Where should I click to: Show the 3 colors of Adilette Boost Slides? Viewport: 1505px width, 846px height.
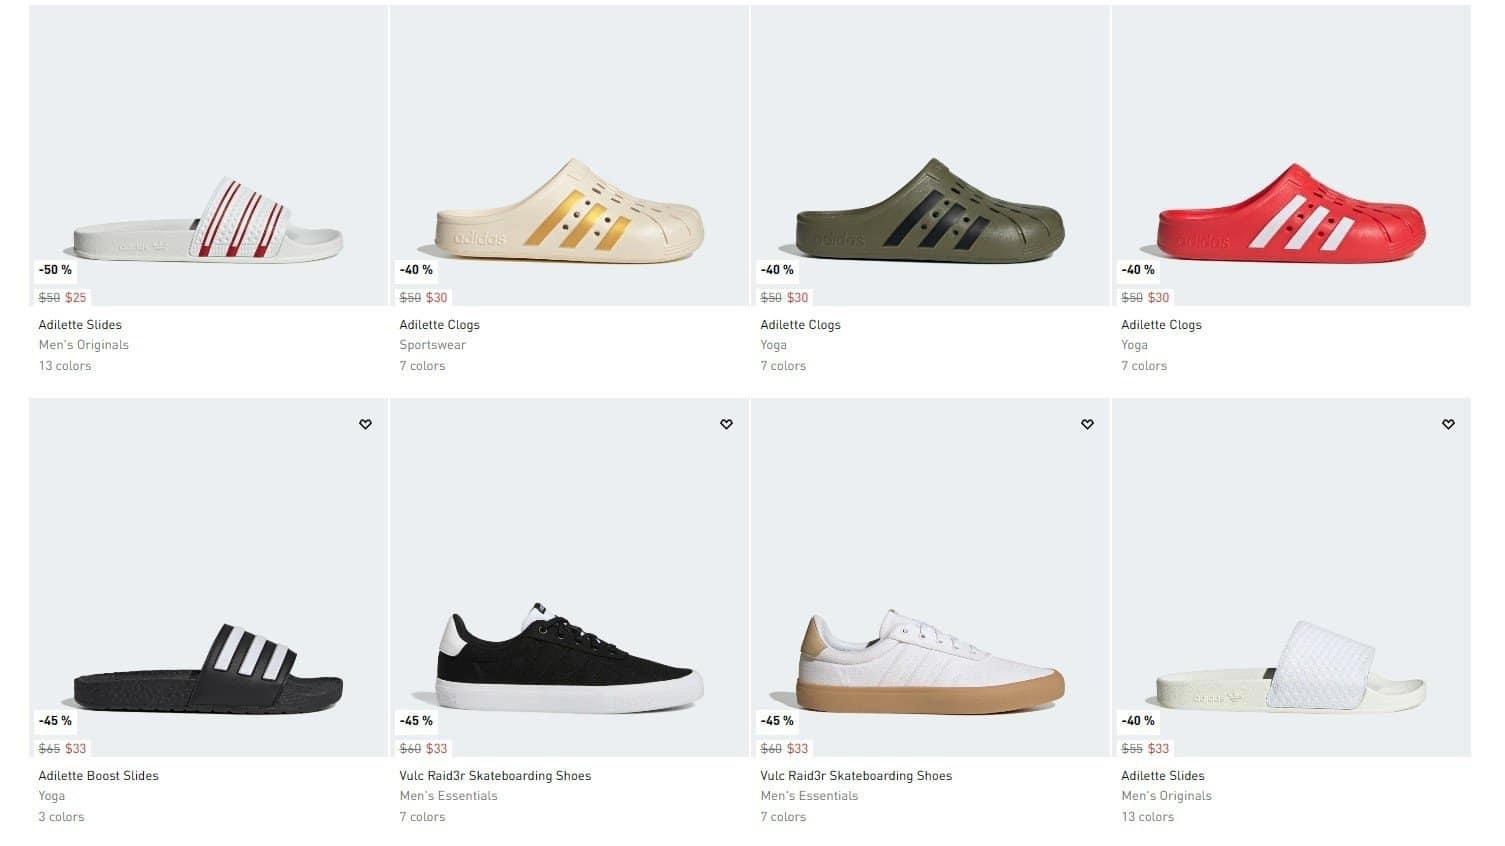[x=61, y=817]
